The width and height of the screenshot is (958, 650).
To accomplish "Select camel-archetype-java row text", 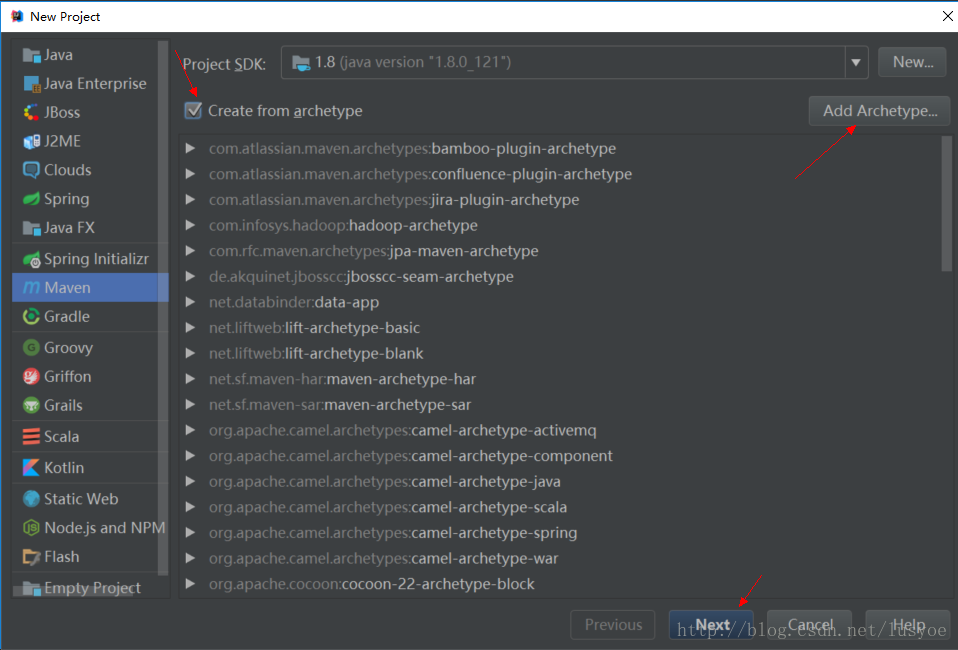I will coord(385,481).
